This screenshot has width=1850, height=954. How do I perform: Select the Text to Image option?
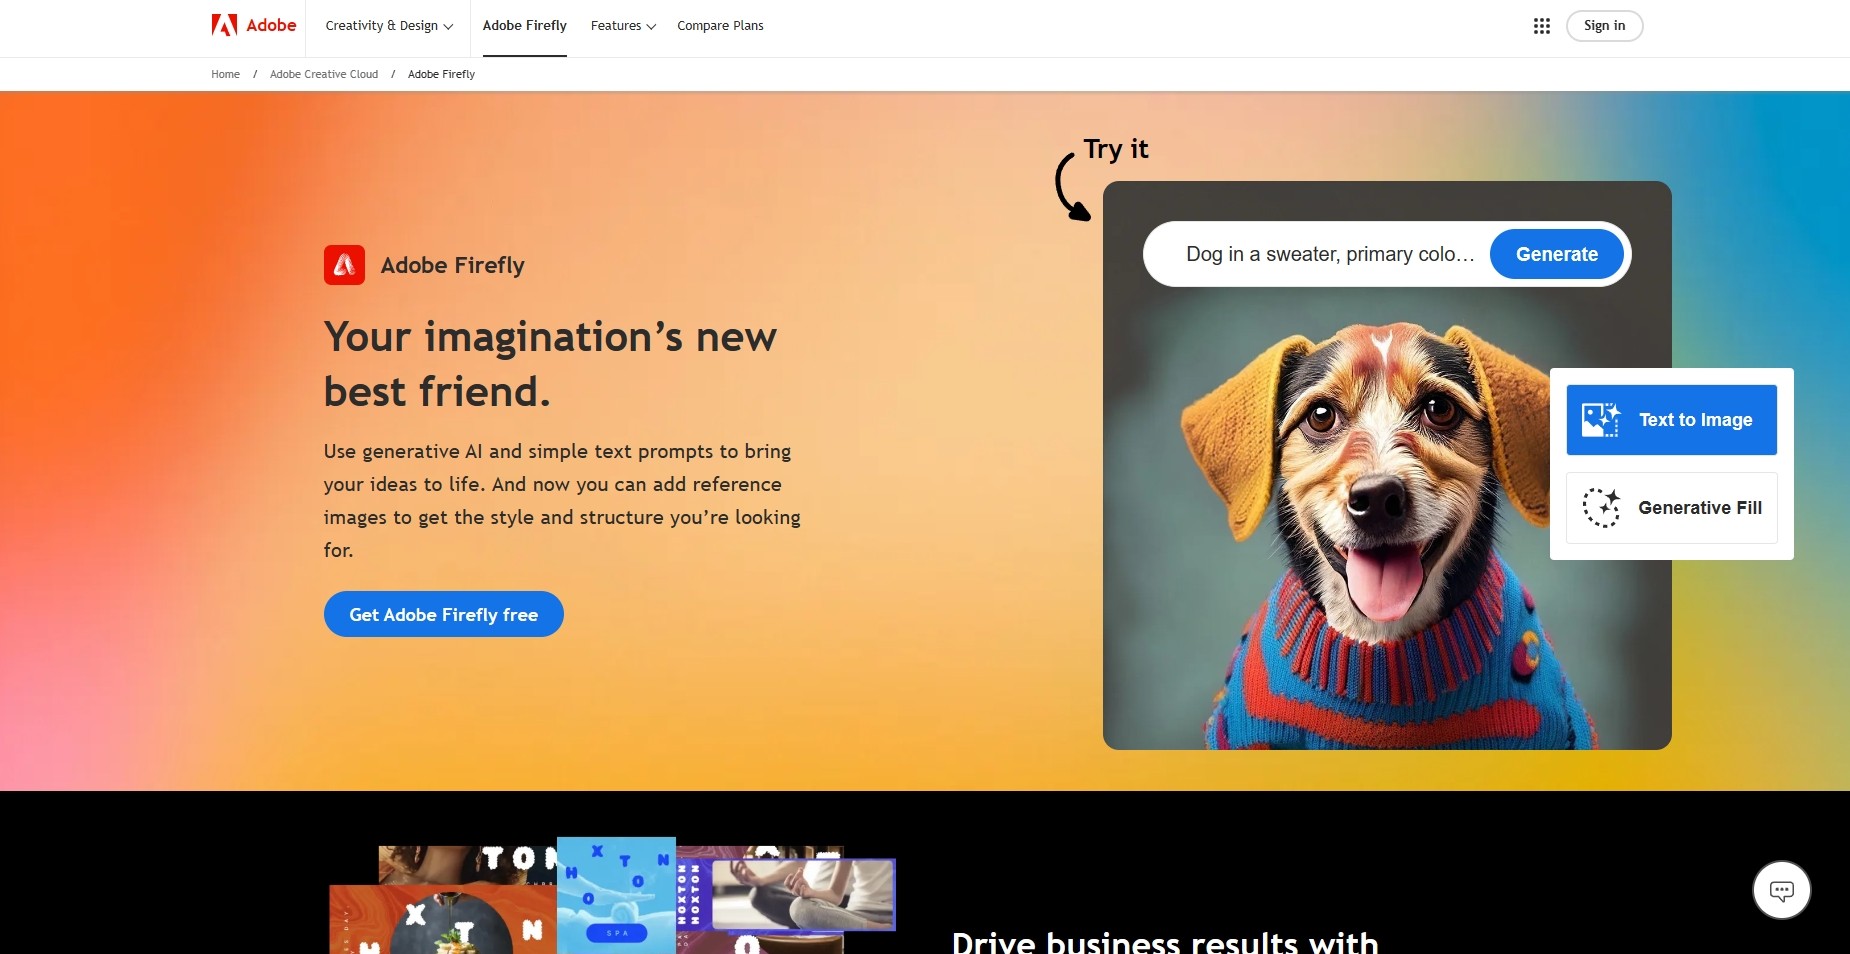[x=1671, y=420]
